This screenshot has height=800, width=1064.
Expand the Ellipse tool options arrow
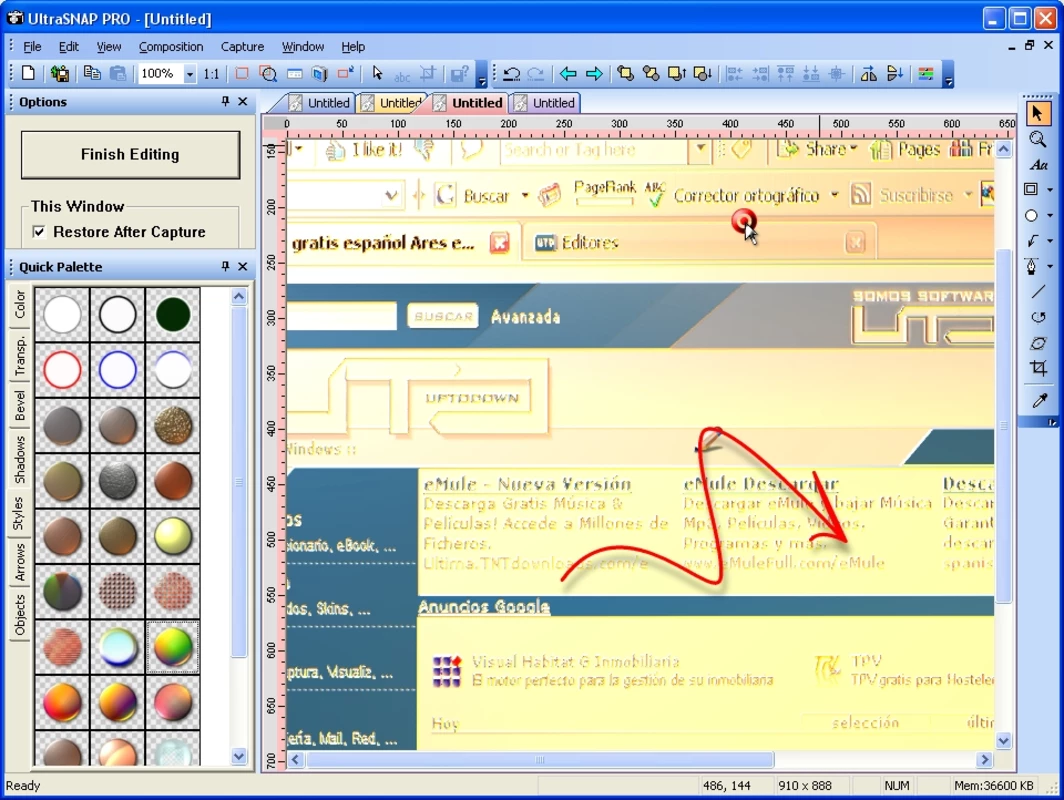point(1050,216)
